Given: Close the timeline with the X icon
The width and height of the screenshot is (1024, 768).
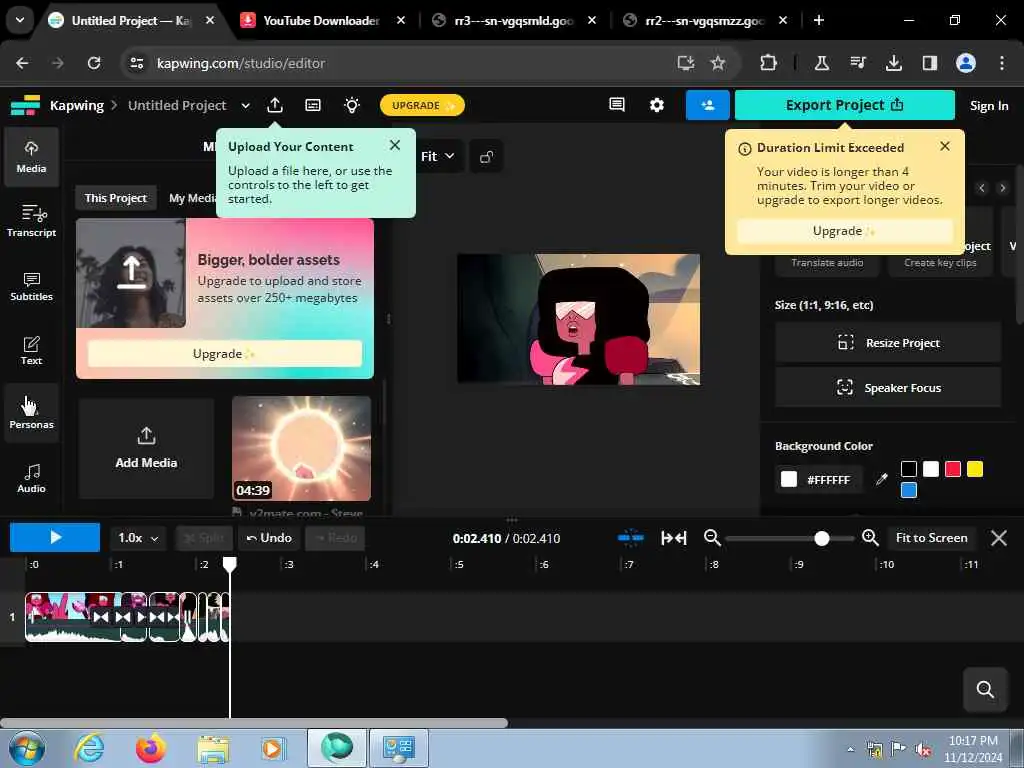Looking at the screenshot, I should point(998,537).
